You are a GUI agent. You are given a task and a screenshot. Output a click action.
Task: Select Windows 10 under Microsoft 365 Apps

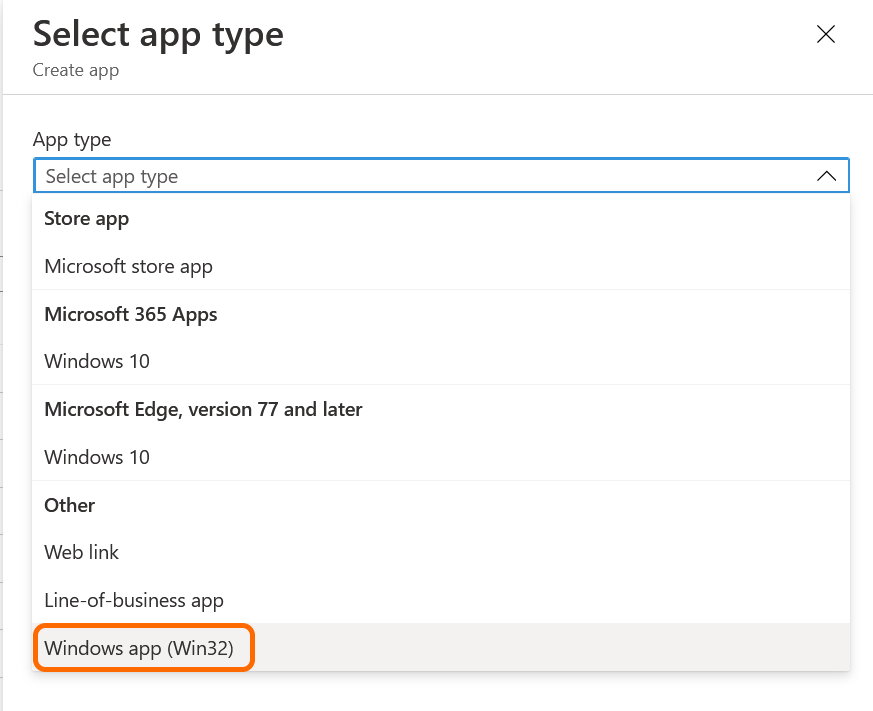97,361
